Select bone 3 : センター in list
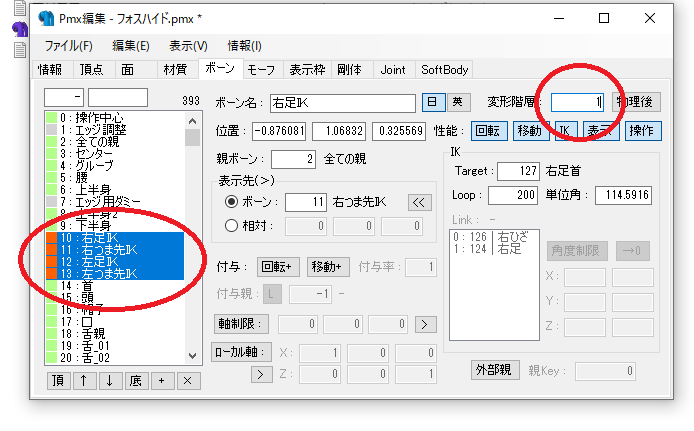 click(115, 154)
